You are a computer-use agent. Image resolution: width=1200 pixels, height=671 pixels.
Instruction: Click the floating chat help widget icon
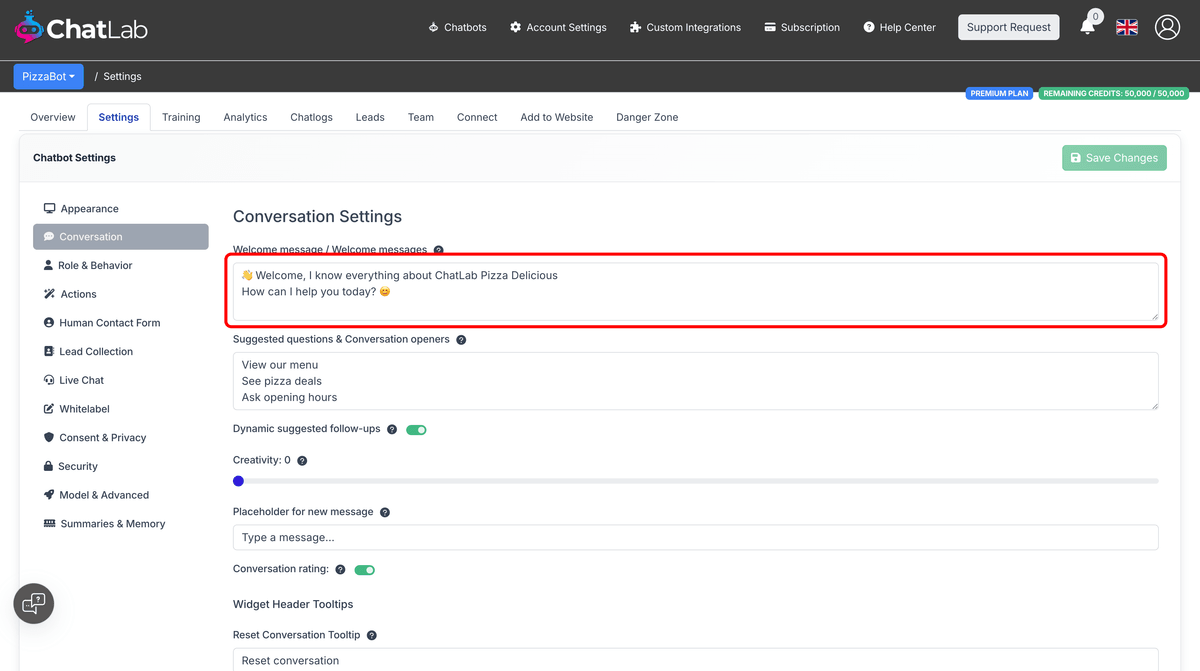pos(34,603)
